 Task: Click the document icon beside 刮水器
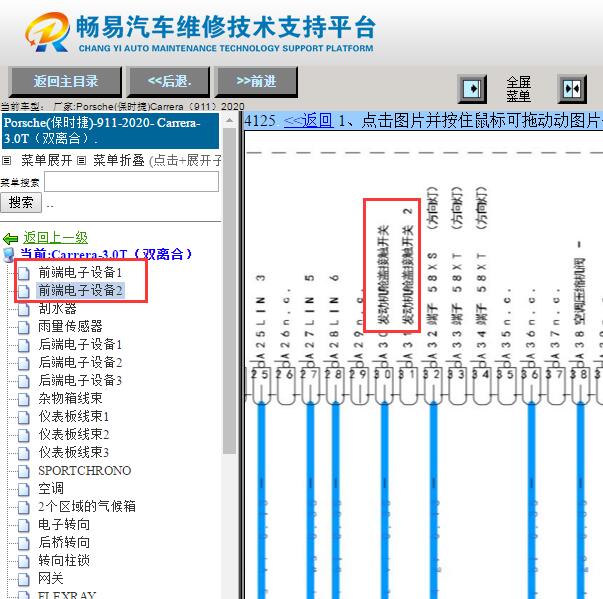pos(24,309)
